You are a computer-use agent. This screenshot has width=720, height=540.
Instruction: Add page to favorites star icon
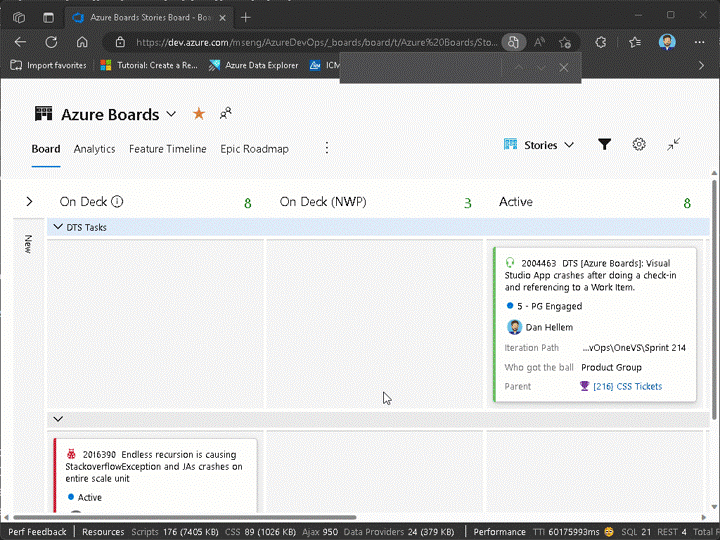point(565,43)
